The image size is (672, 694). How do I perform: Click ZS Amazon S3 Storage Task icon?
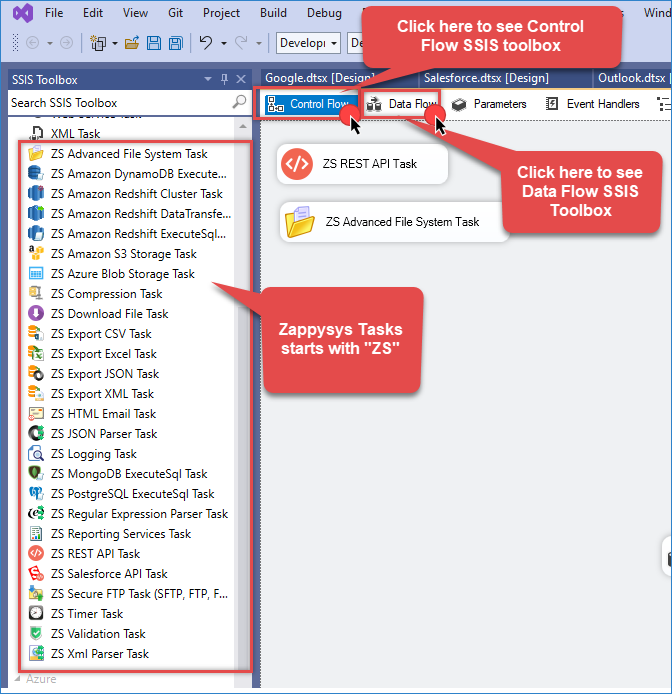[36, 253]
